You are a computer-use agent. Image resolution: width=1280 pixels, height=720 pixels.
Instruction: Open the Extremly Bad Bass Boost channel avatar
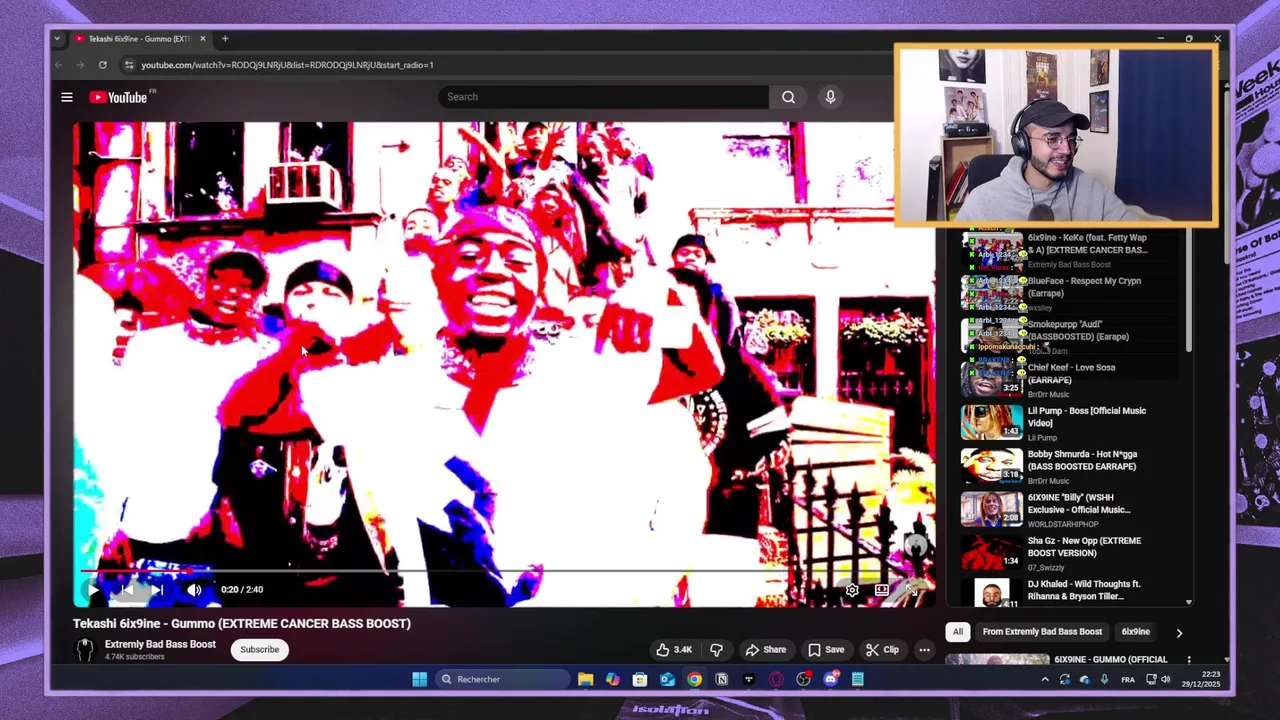[85, 650]
